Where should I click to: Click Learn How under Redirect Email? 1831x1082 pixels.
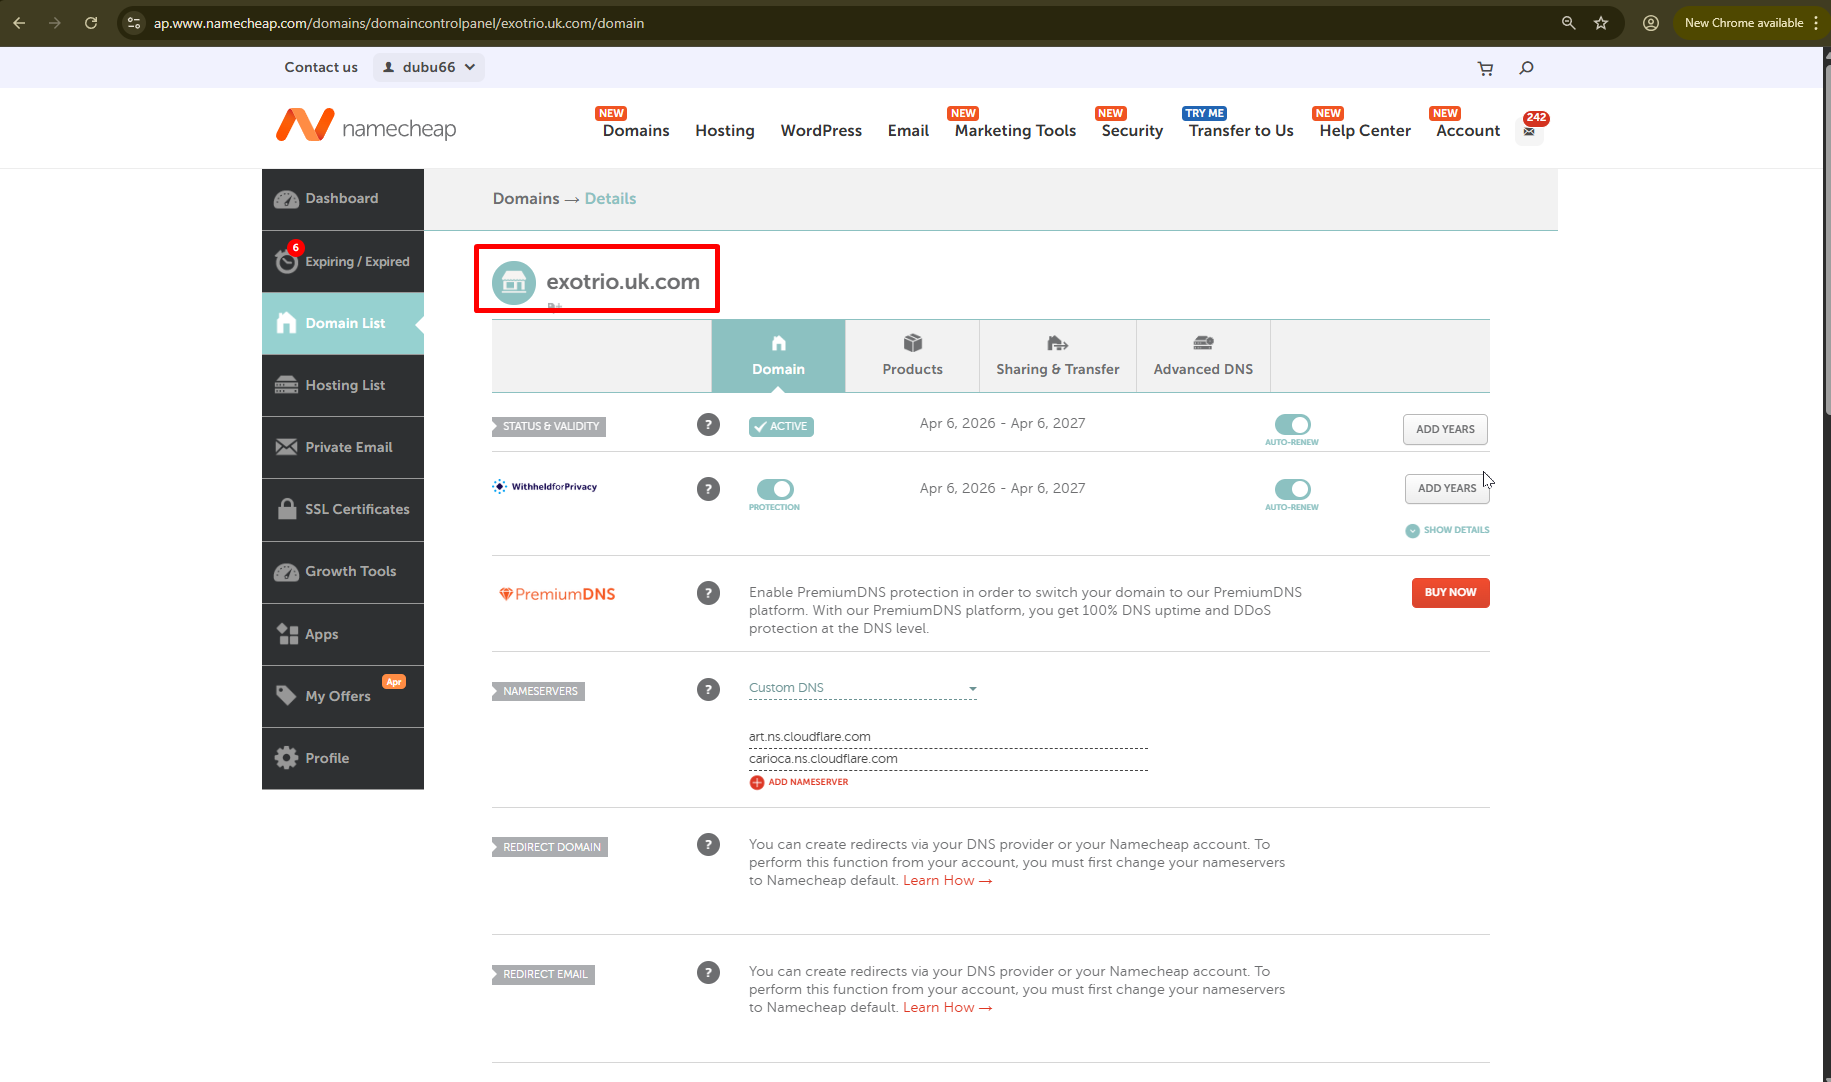tap(947, 1008)
